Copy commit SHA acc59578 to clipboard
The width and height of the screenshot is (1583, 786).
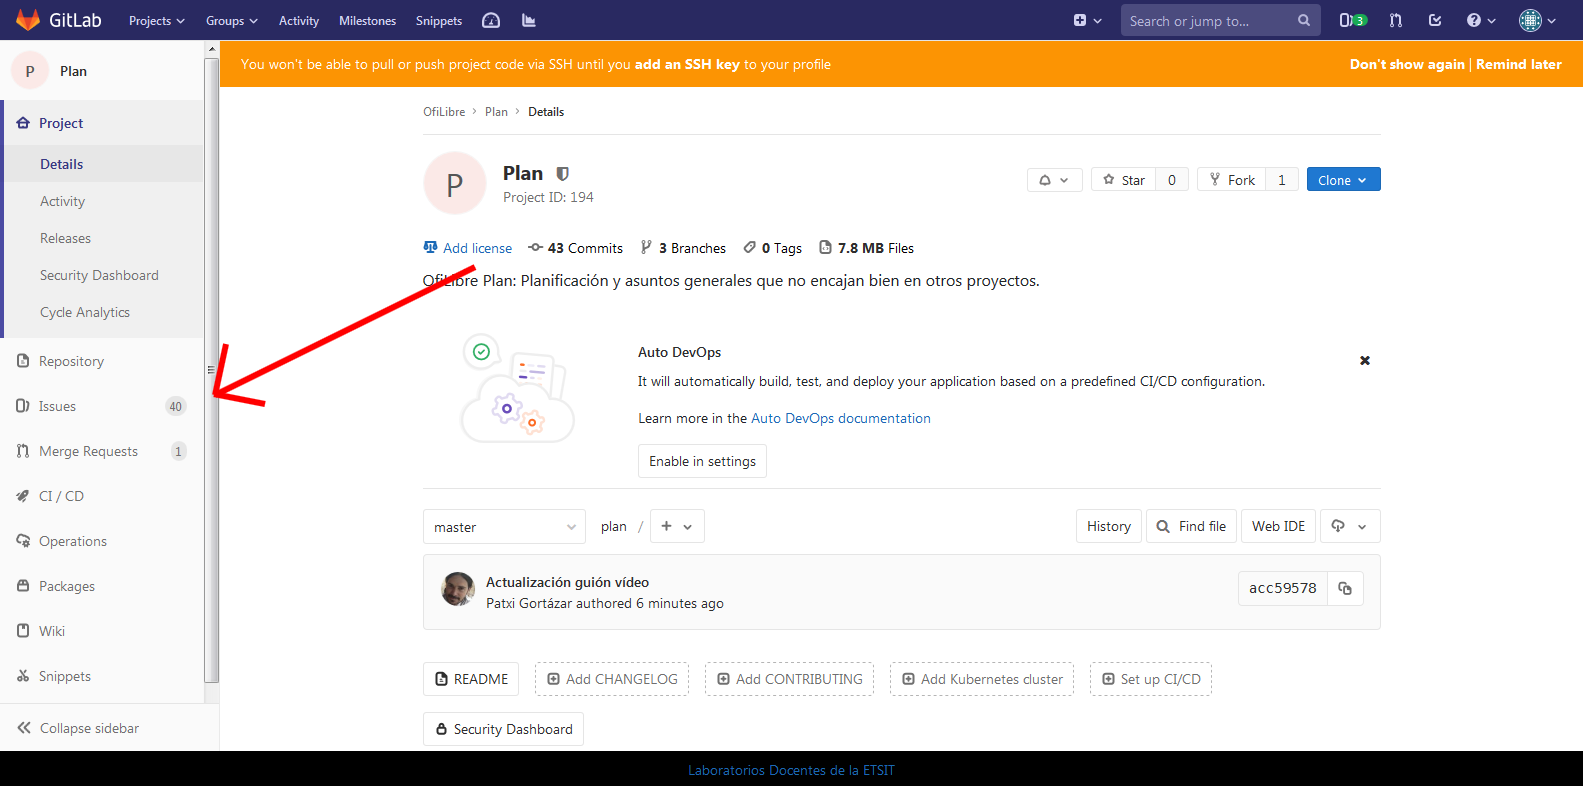(1345, 588)
